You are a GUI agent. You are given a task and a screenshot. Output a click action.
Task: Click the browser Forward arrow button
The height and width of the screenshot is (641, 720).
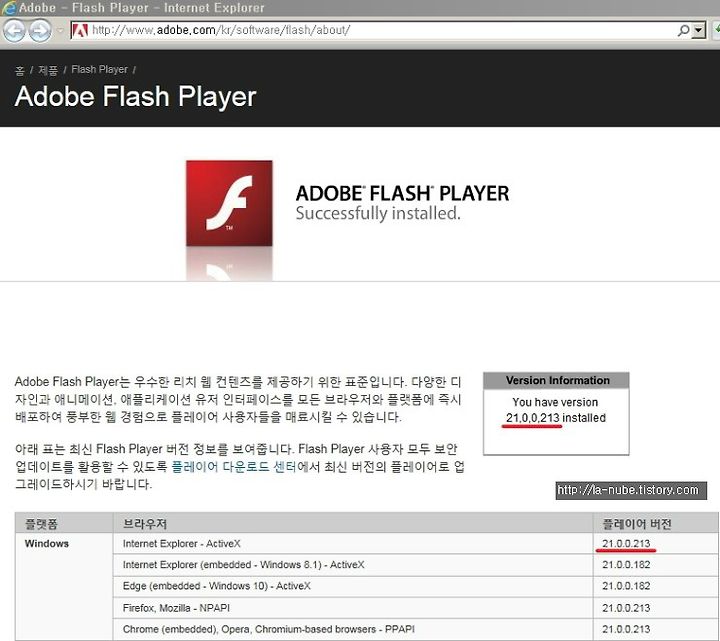pyautogui.click(x=40, y=31)
